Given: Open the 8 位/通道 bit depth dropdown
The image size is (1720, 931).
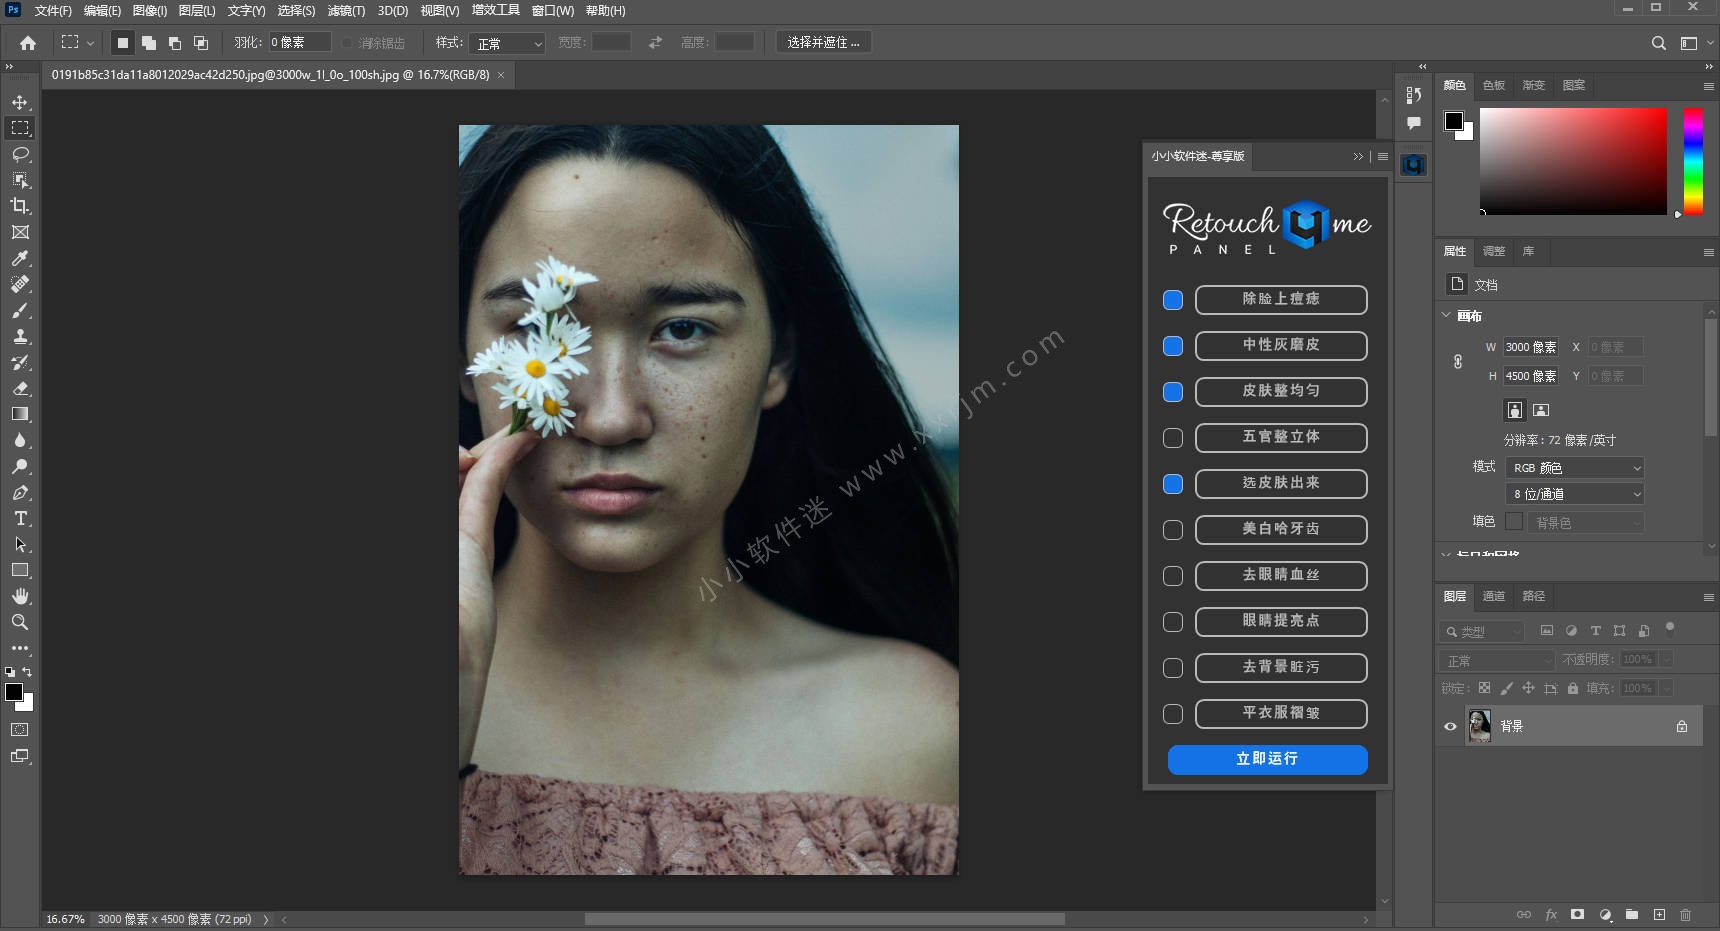Looking at the screenshot, I should point(1574,494).
